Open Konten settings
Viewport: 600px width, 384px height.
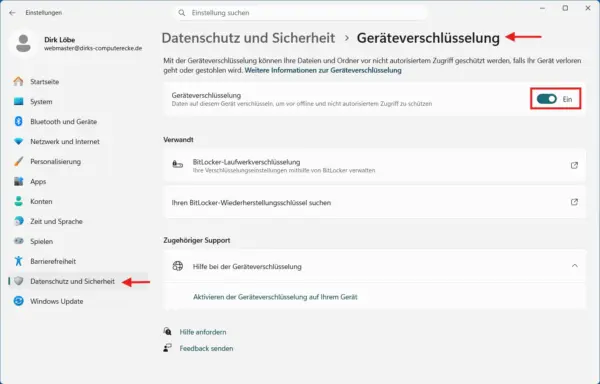coord(78,201)
